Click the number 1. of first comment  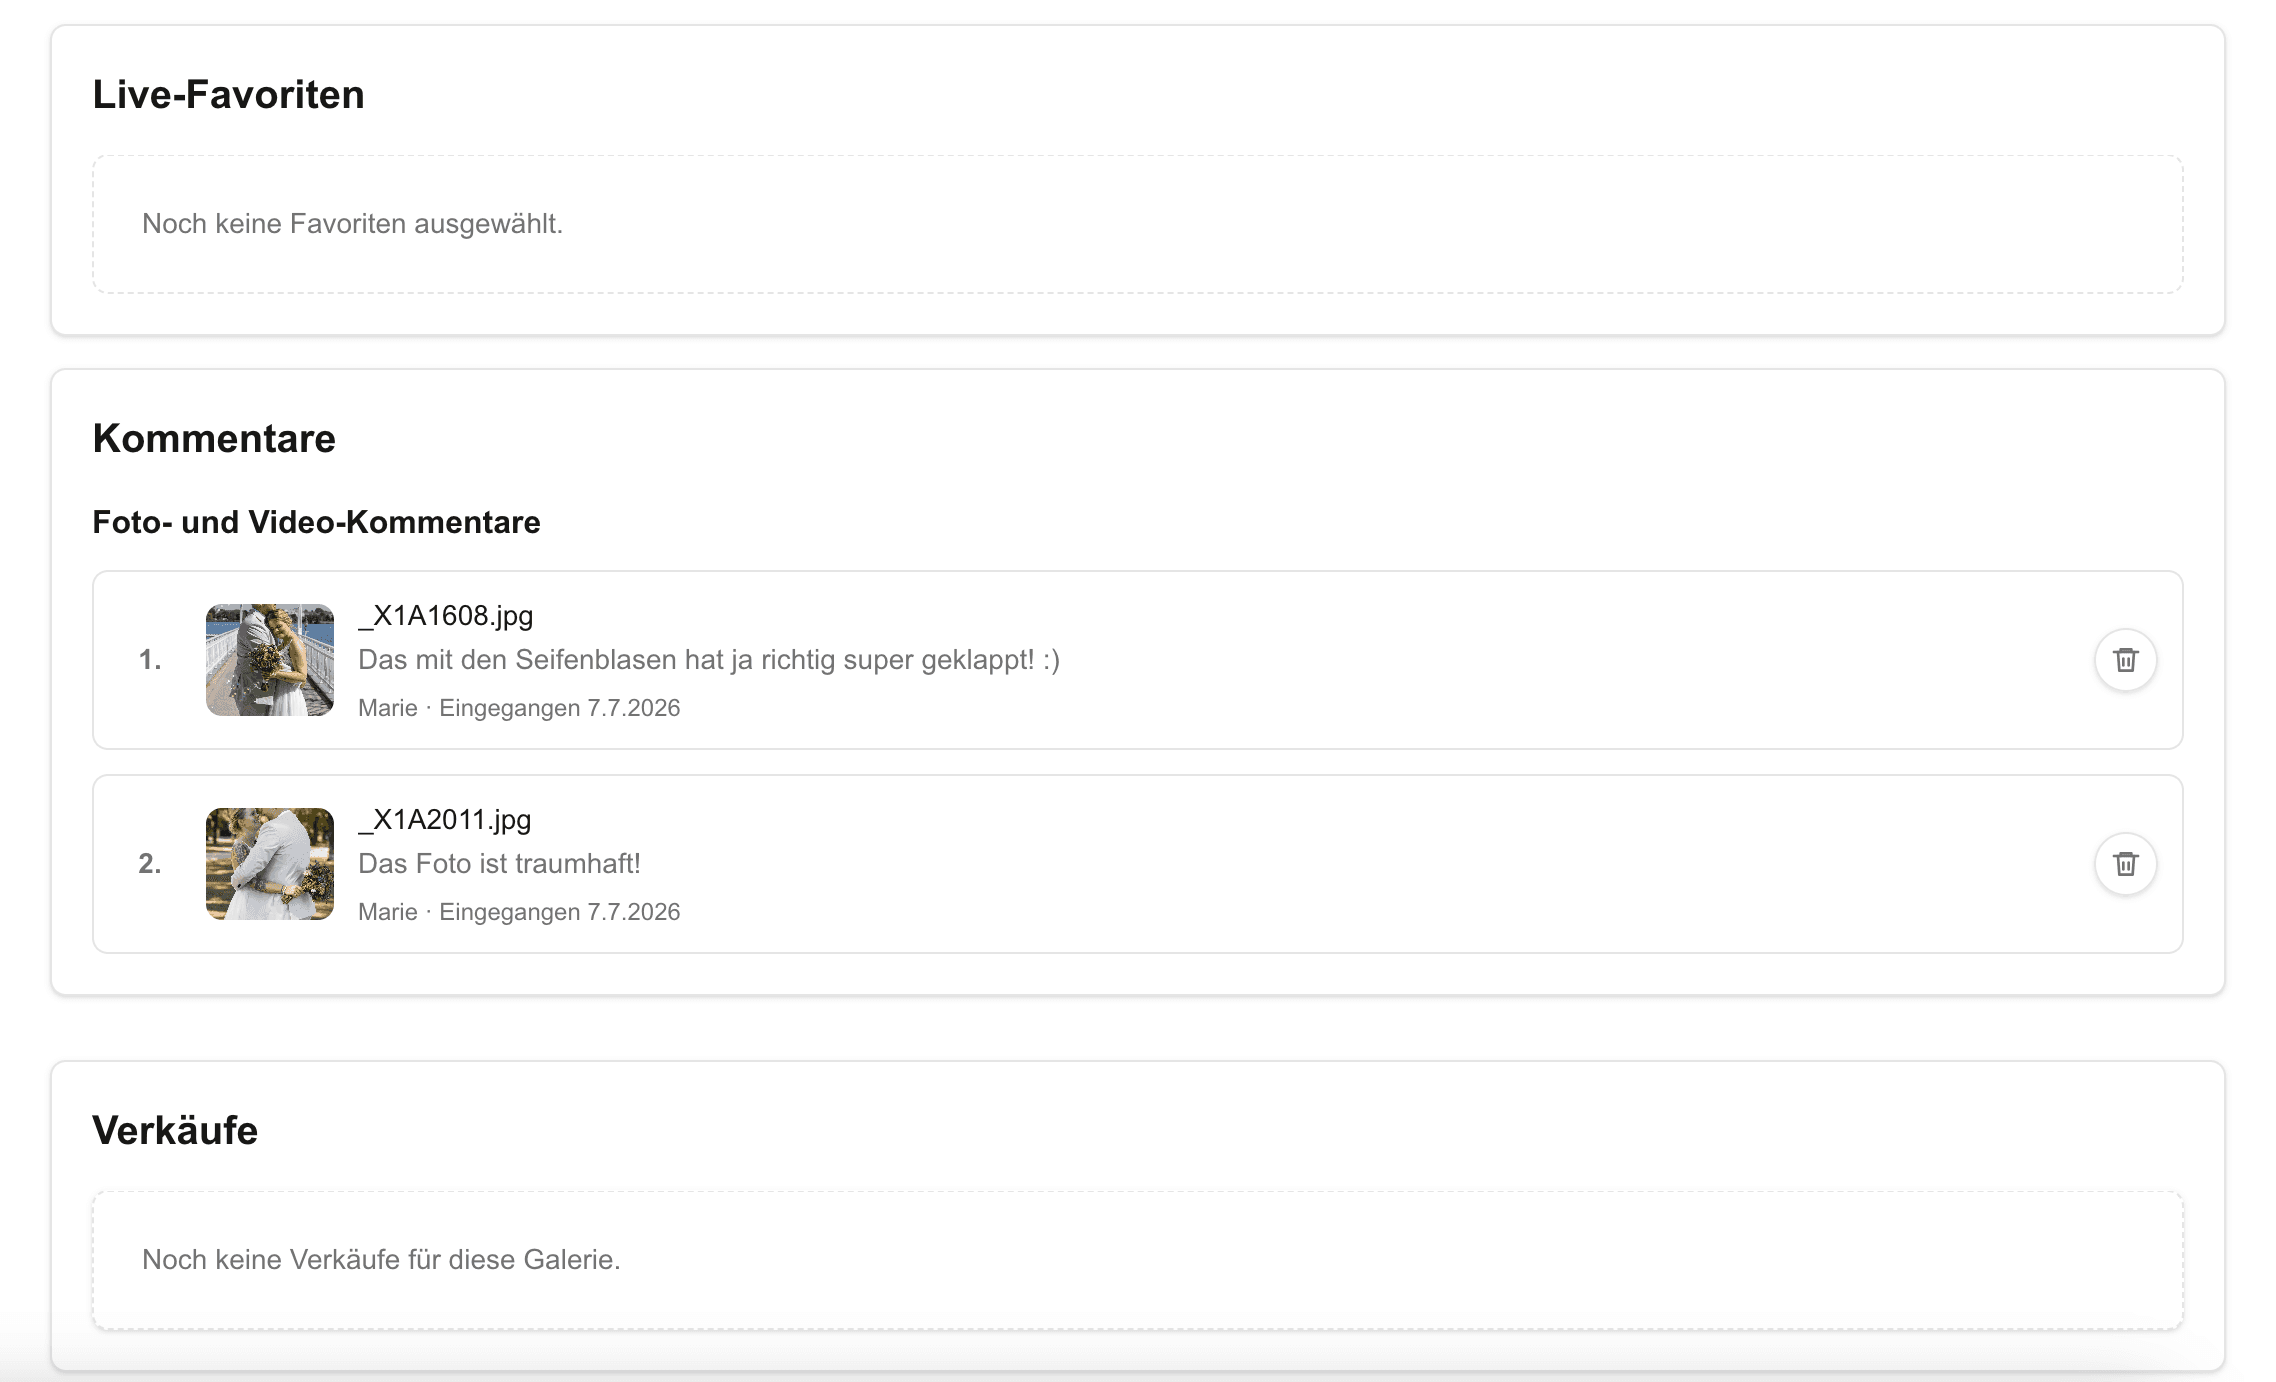tap(150, 660)
